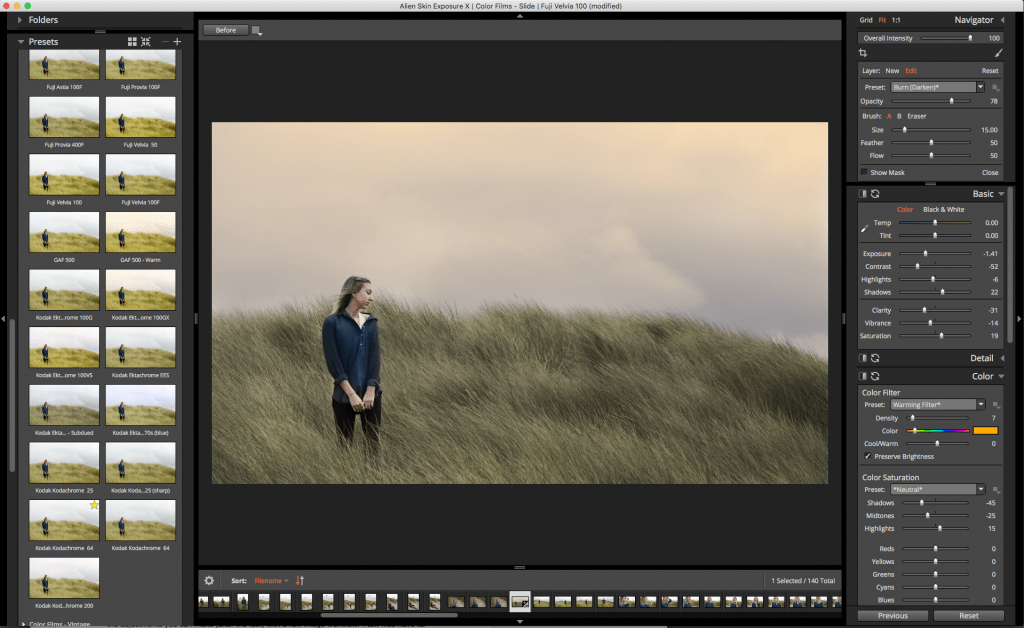The height and width of the screenshot is (628, 1024).
Task: Open filmstrip settings via the gear icon
Action: pos(209,580)
